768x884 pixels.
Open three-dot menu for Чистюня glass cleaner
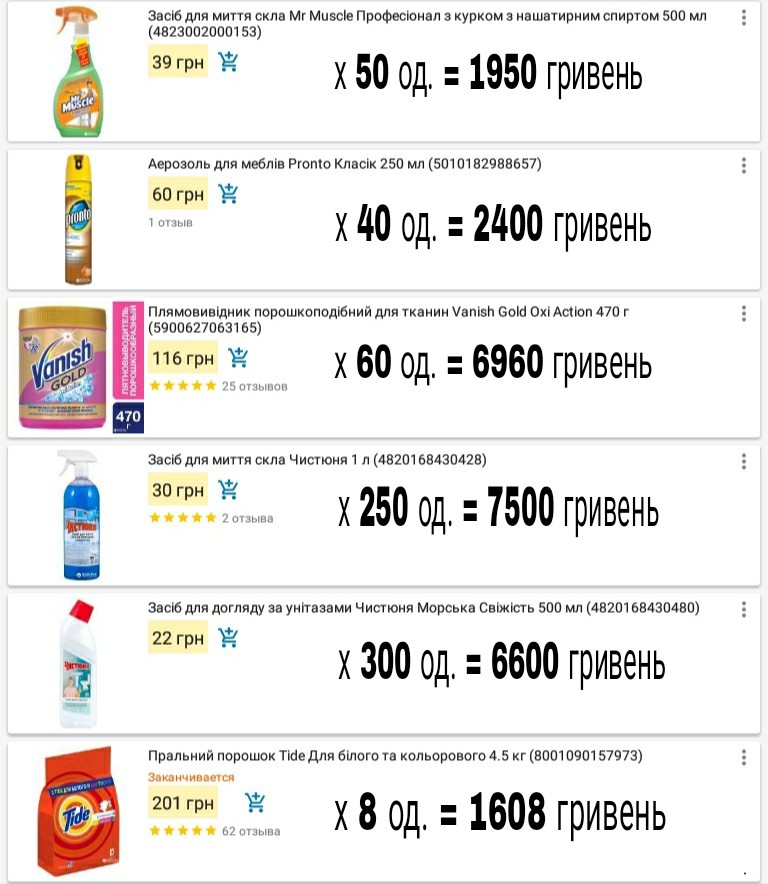click(743, 461)
